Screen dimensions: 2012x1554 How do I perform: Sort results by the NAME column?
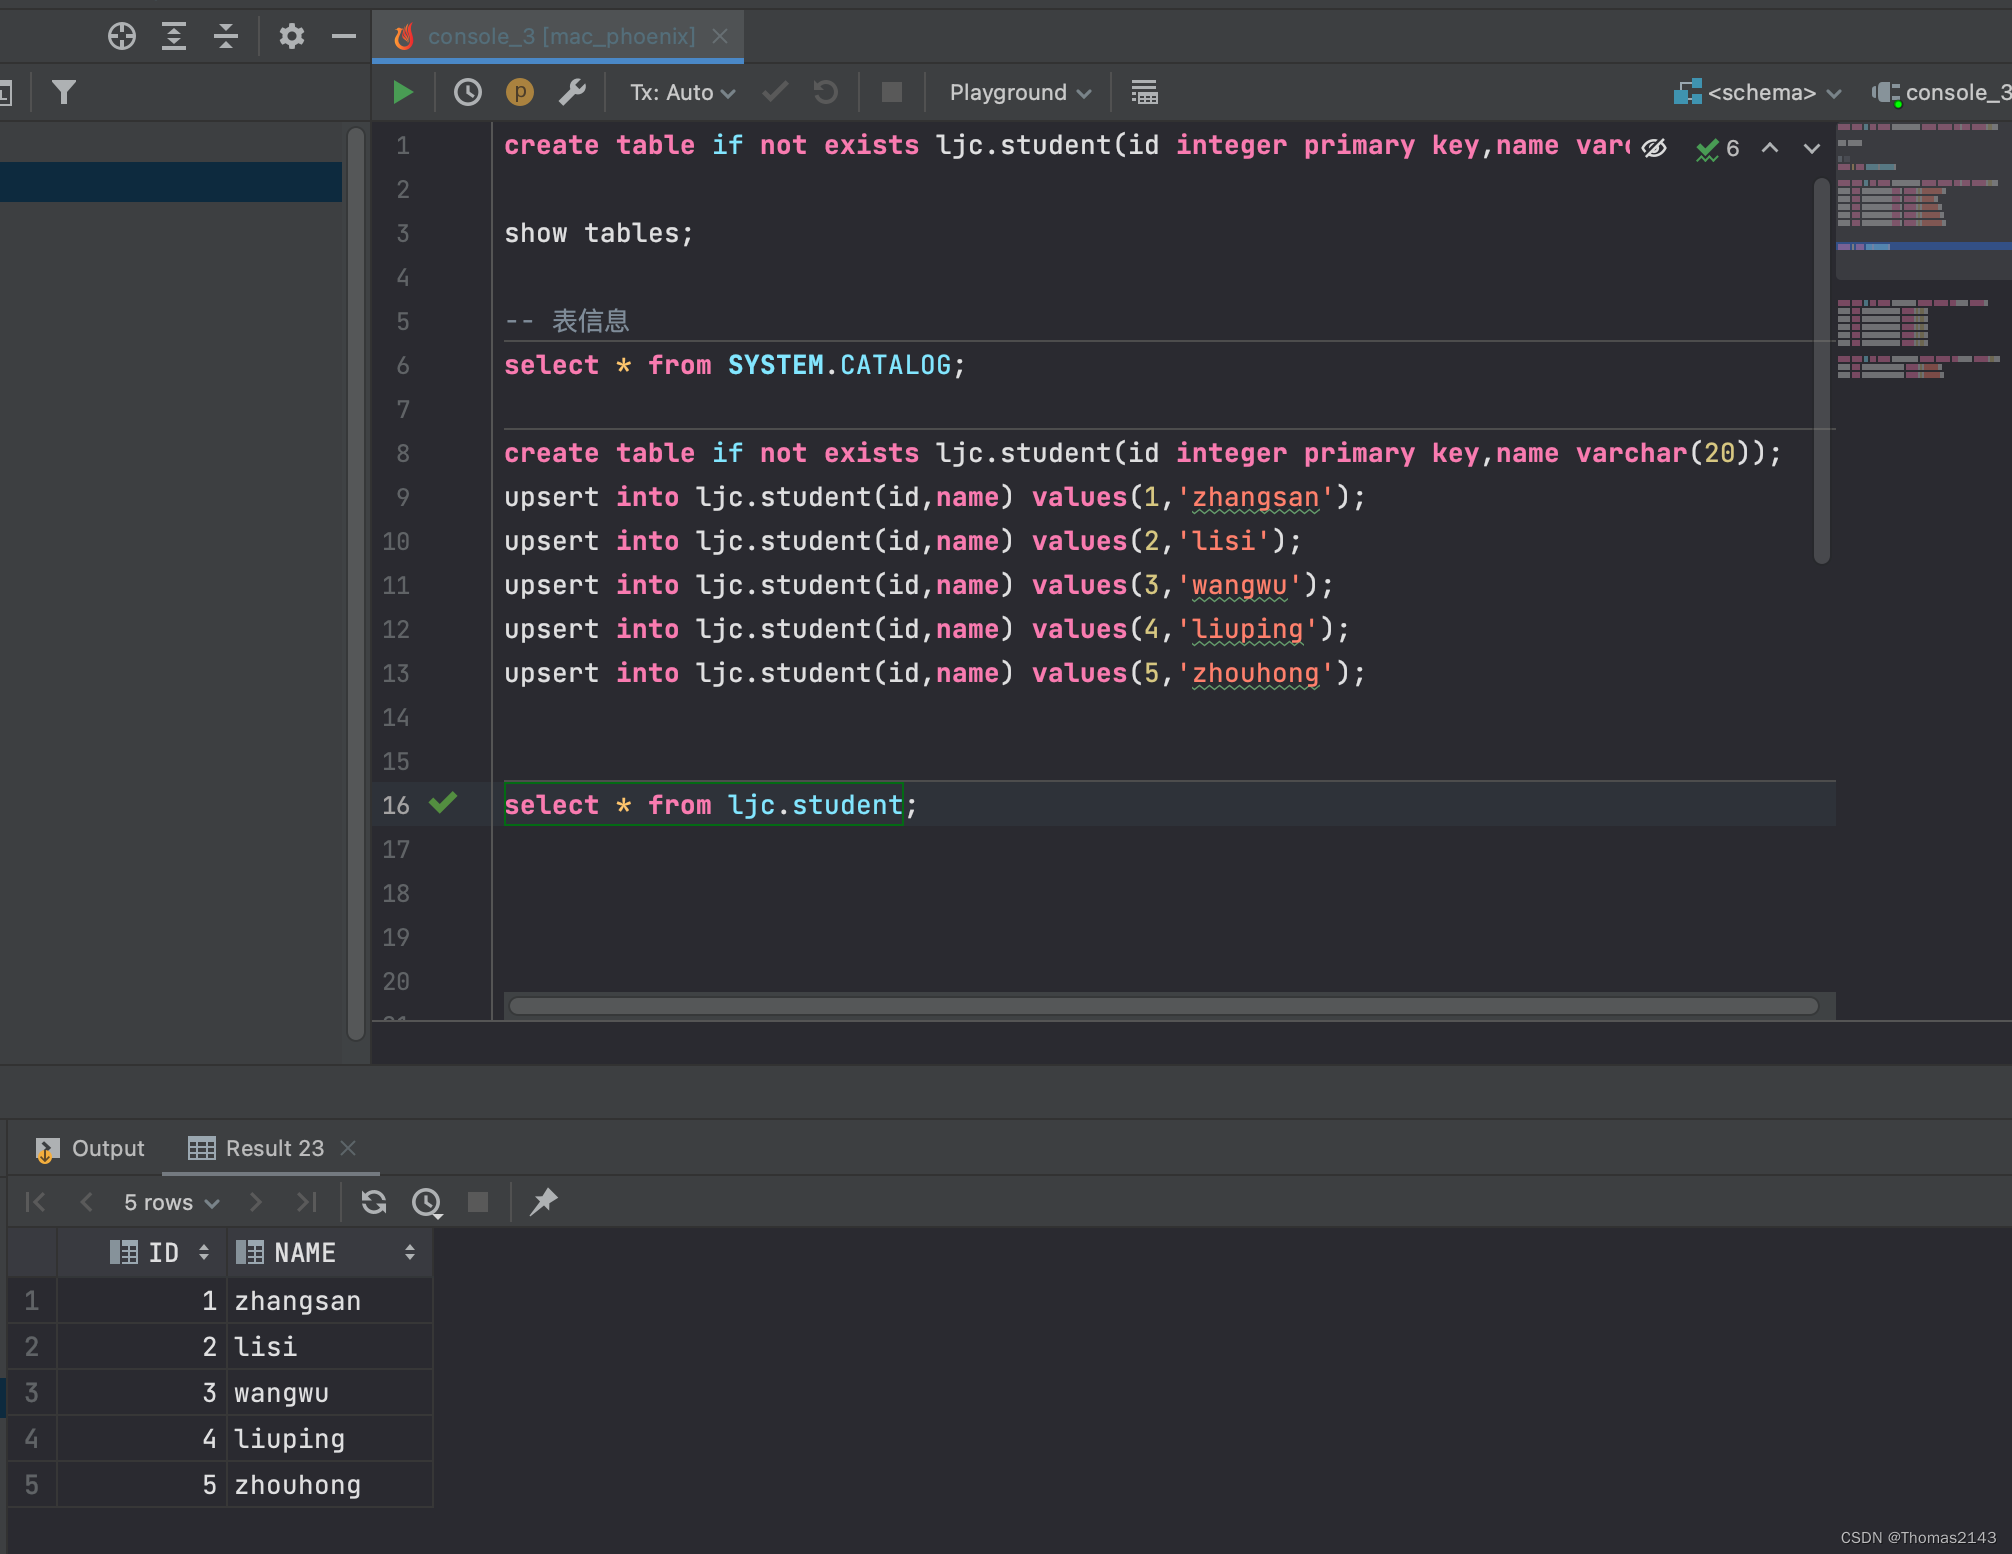304,1252
